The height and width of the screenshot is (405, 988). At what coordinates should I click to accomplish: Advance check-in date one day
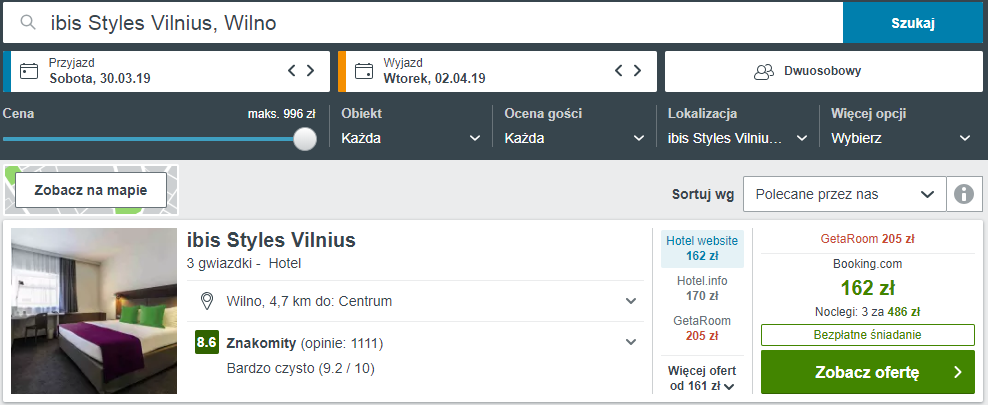[x=311, y=71]
